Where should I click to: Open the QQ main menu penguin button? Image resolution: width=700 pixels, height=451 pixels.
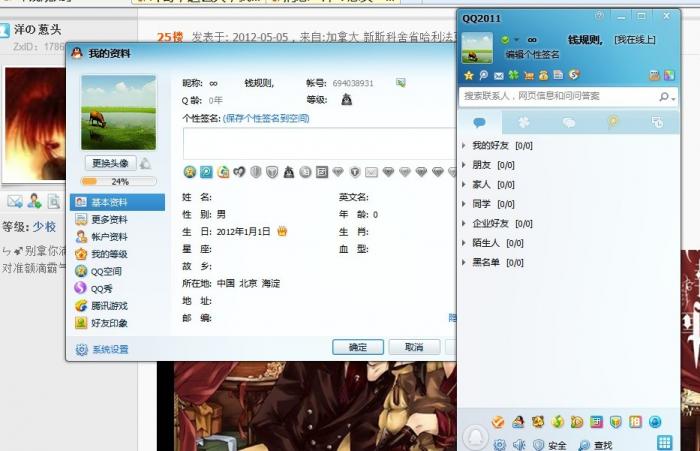[x=475, y=438]
